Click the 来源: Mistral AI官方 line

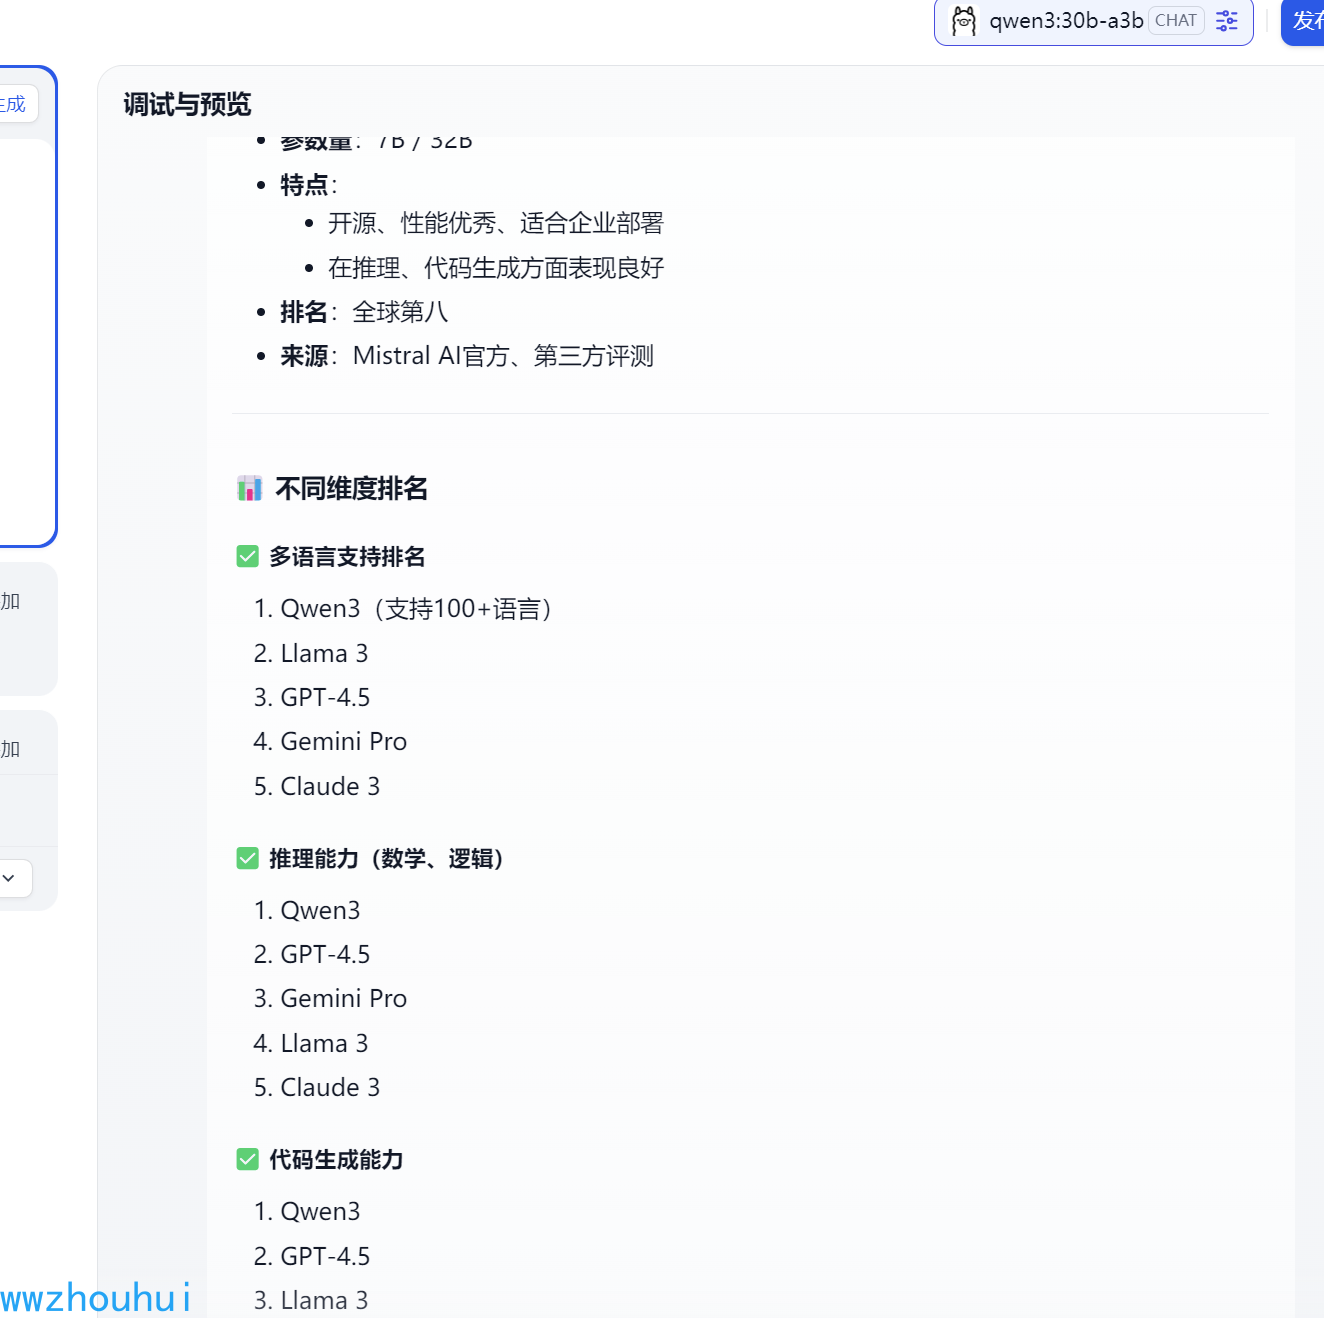(x=467, y=356)
